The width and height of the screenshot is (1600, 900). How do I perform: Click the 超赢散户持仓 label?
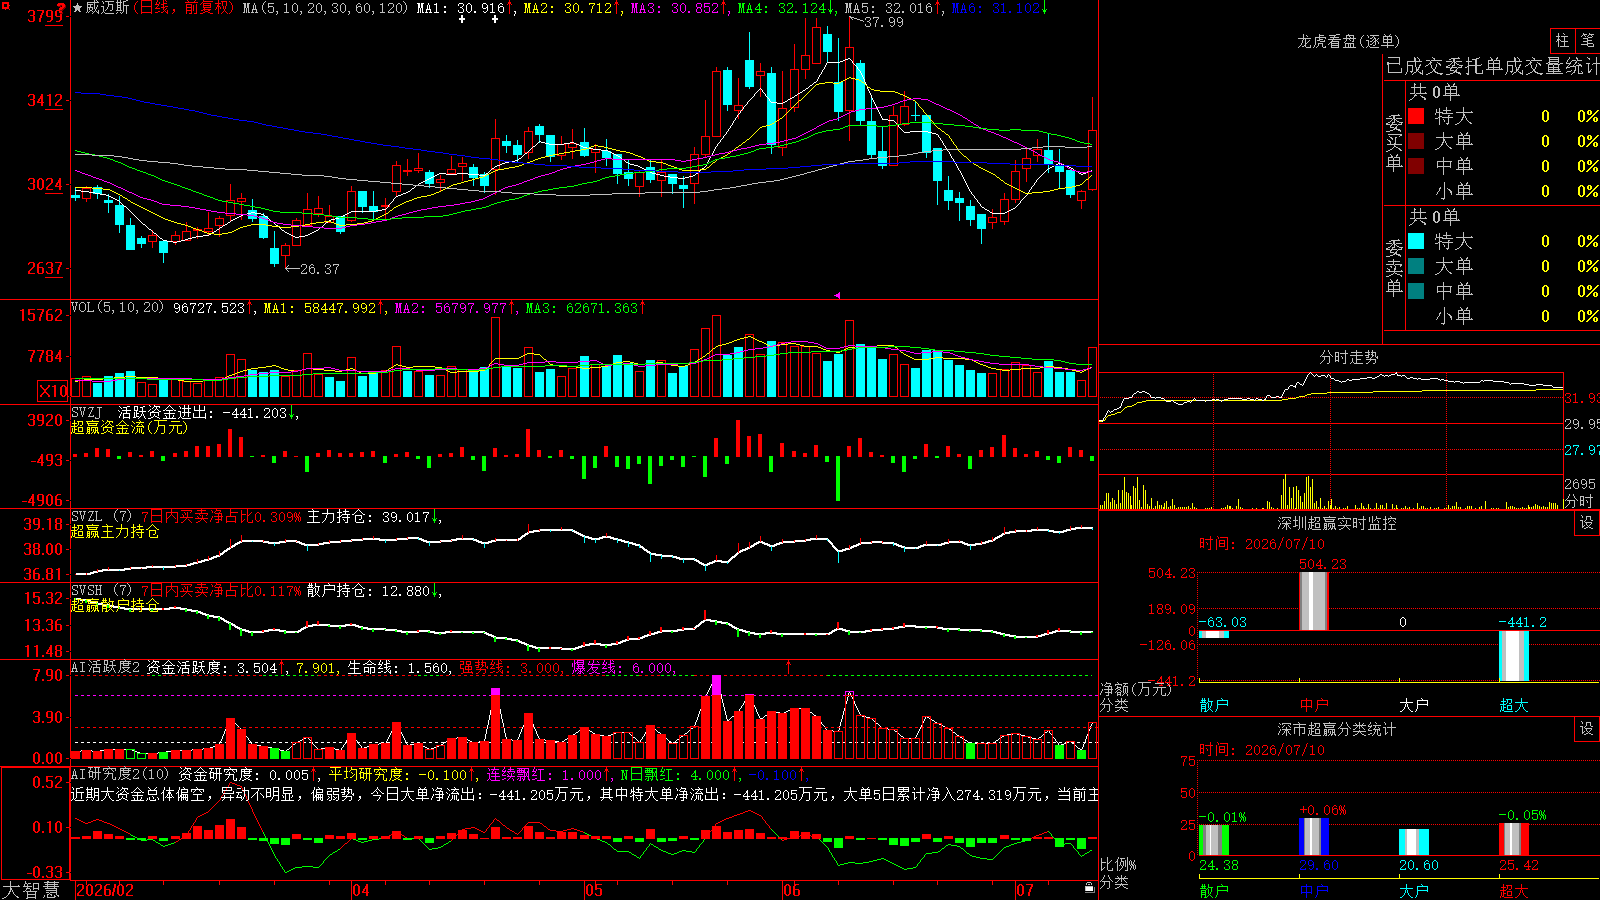(115, 605)
